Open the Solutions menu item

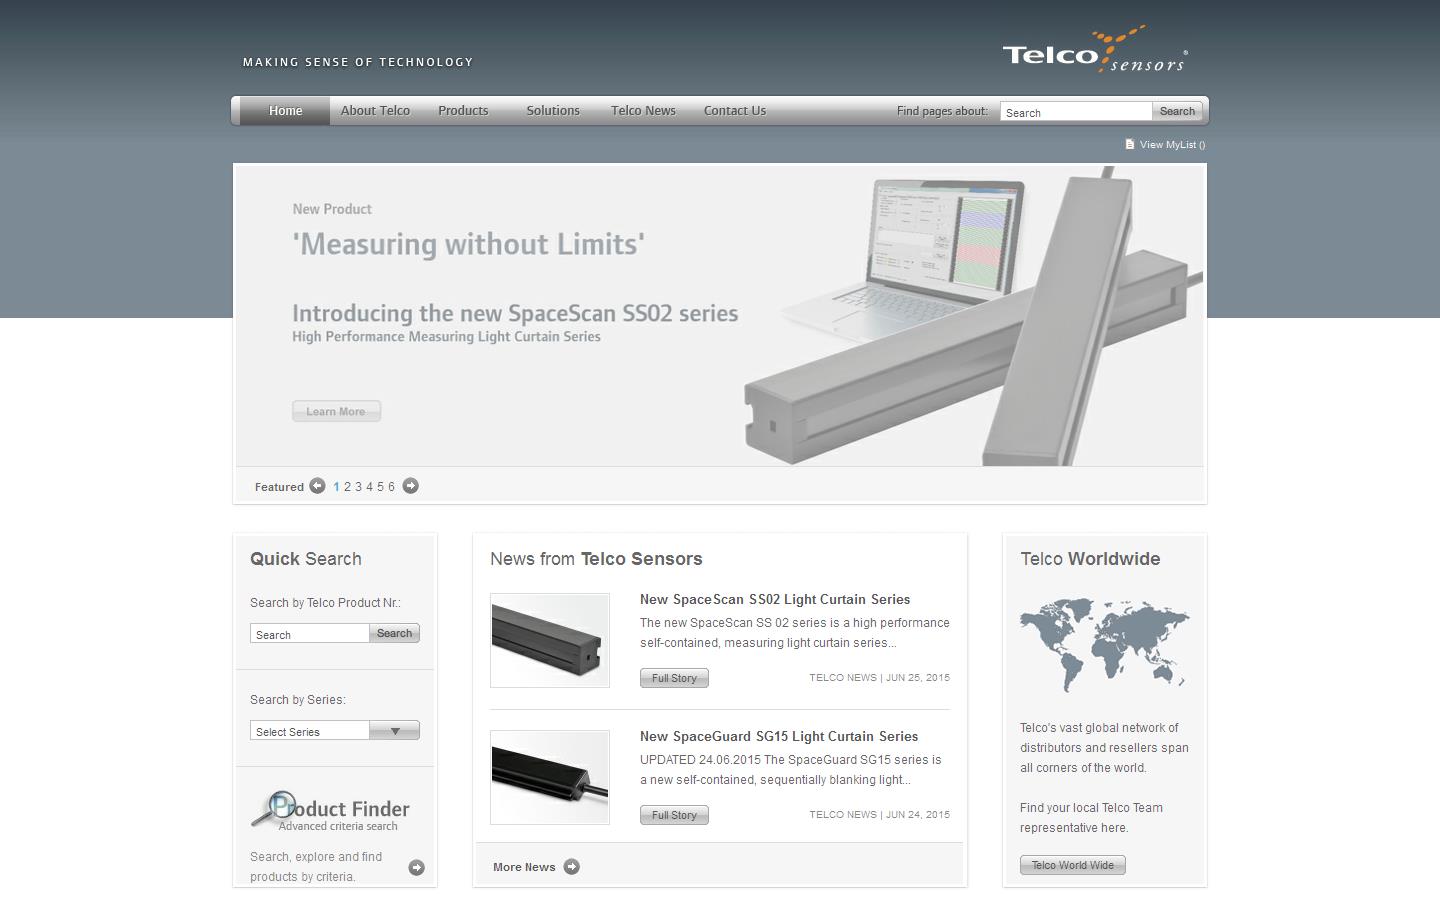[x=553, y=111]
